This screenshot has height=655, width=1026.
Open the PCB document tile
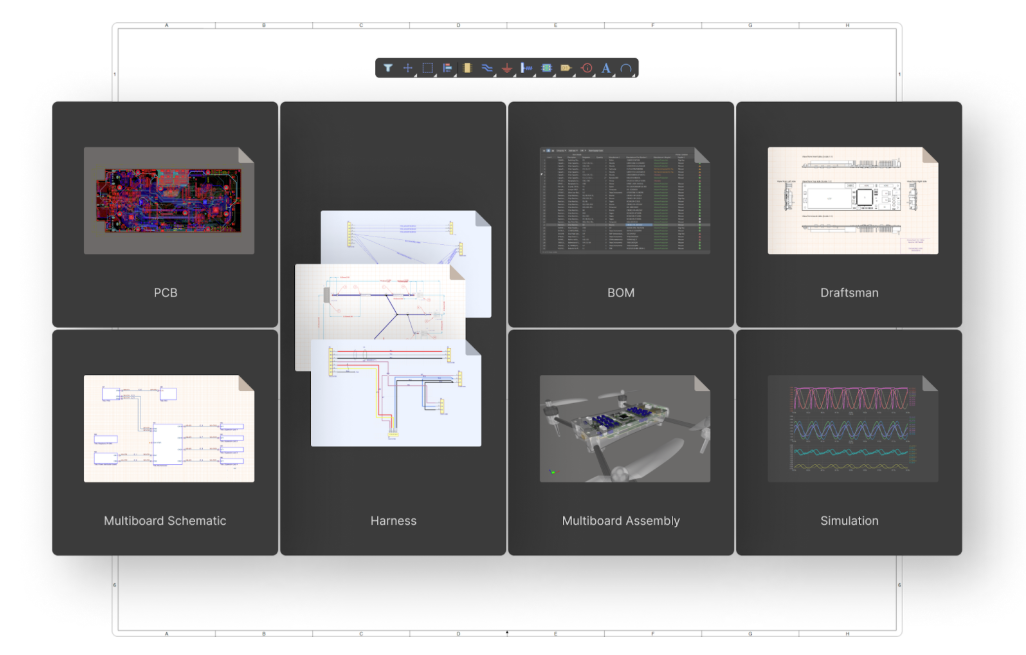[165, 215]
